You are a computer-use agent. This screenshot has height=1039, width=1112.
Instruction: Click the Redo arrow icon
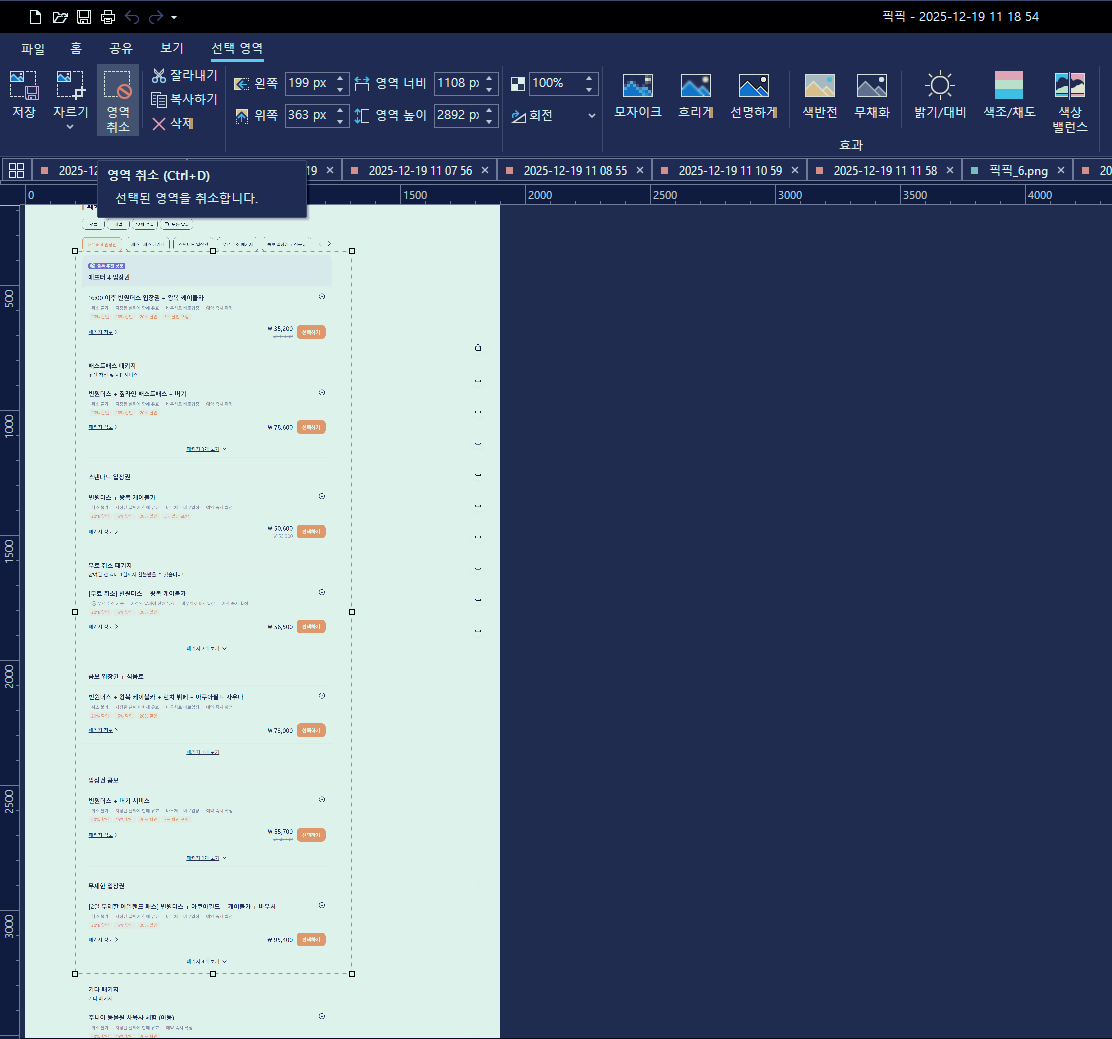(156, 16)
